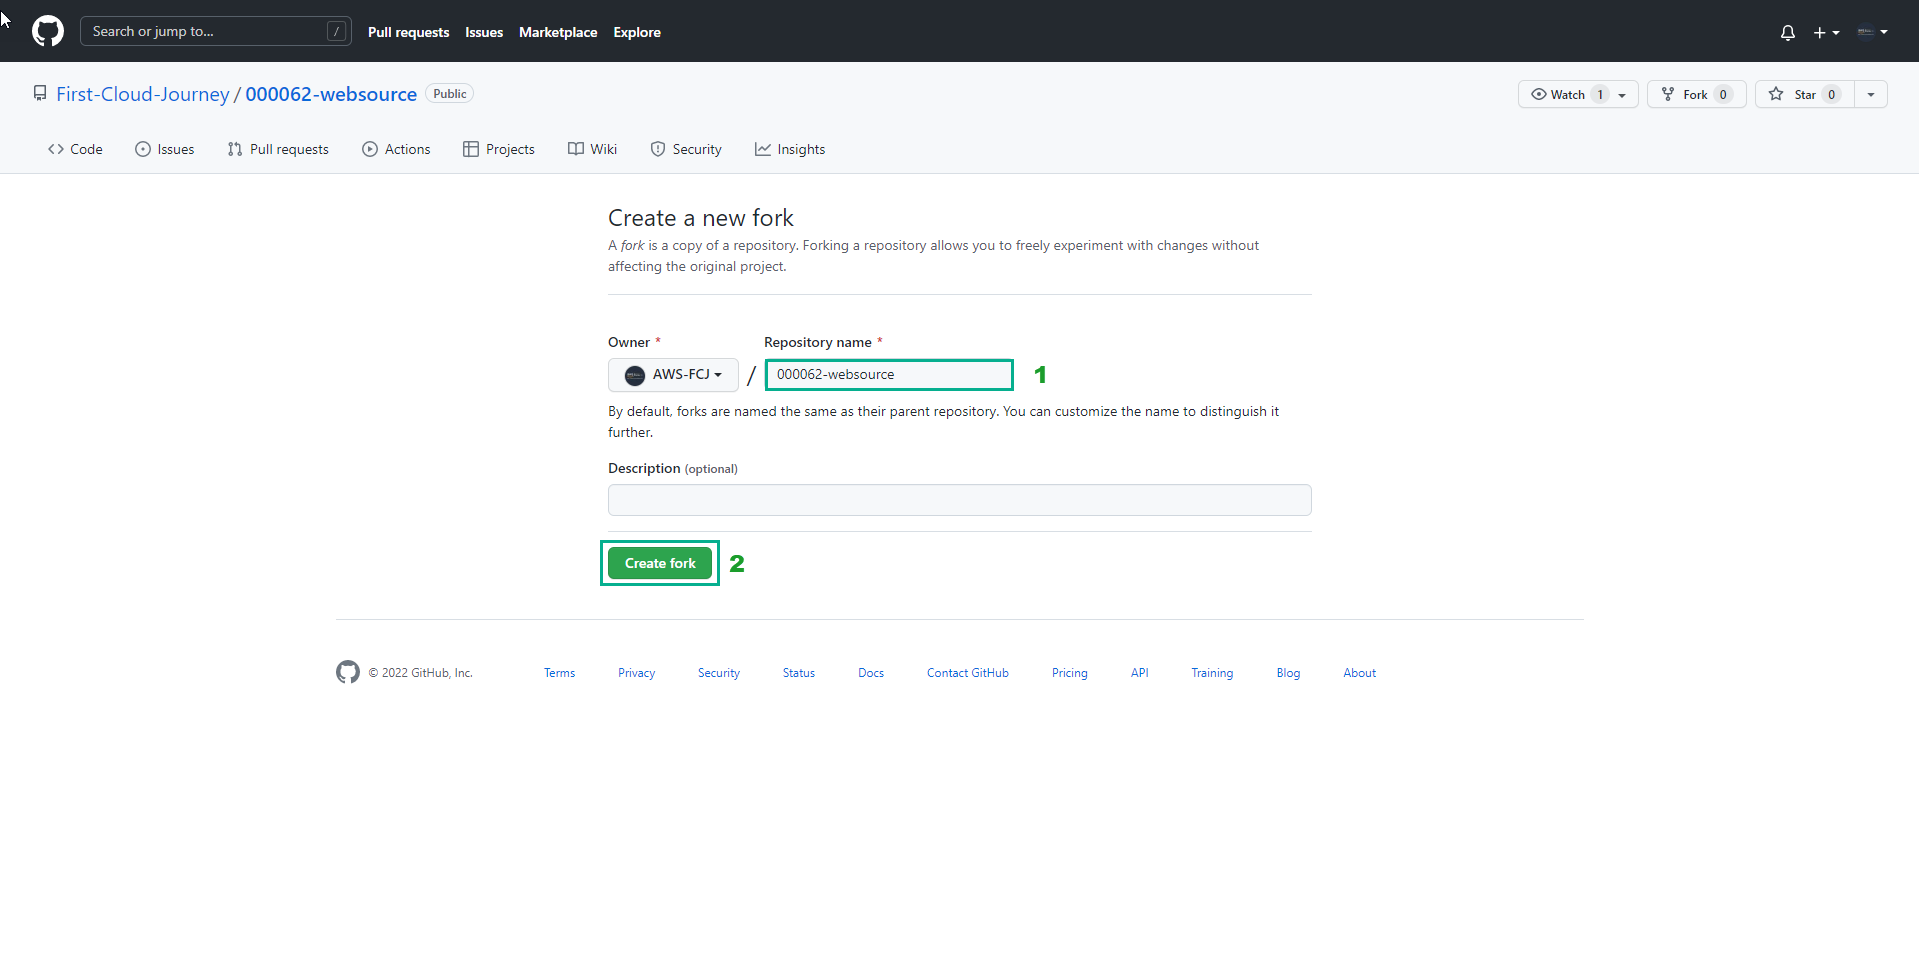1919x960 pixels.
Task: Open the Docs footer link
Action: (871, 673)
